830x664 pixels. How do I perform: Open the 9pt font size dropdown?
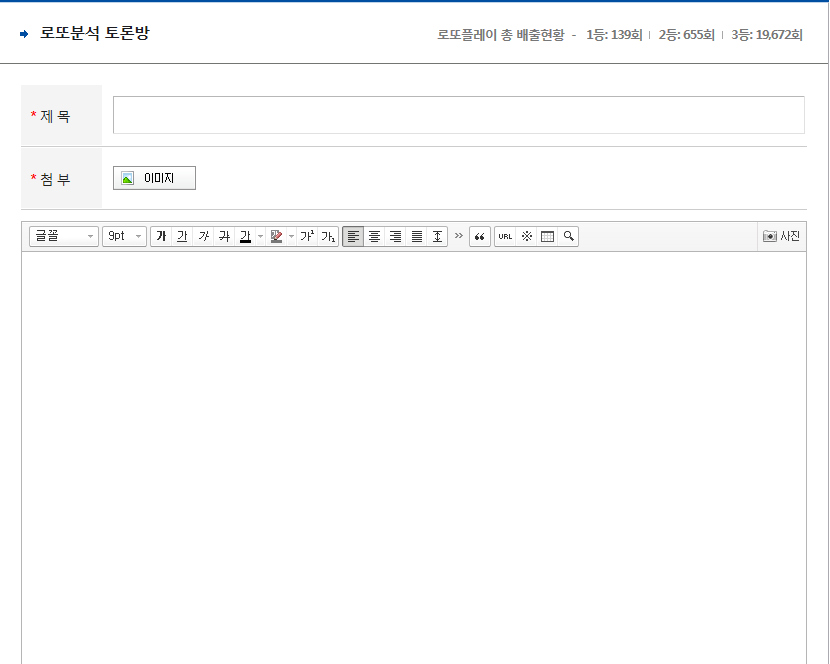(x=124, y=237)
